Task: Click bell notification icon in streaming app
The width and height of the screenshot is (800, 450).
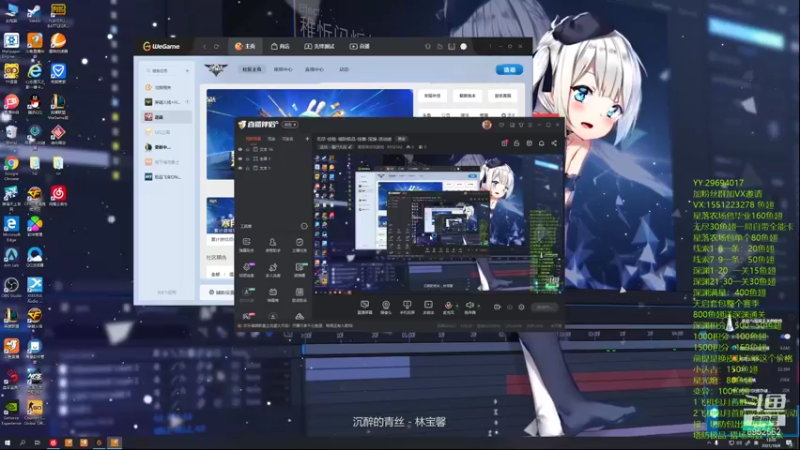Action: coord(541,143)
